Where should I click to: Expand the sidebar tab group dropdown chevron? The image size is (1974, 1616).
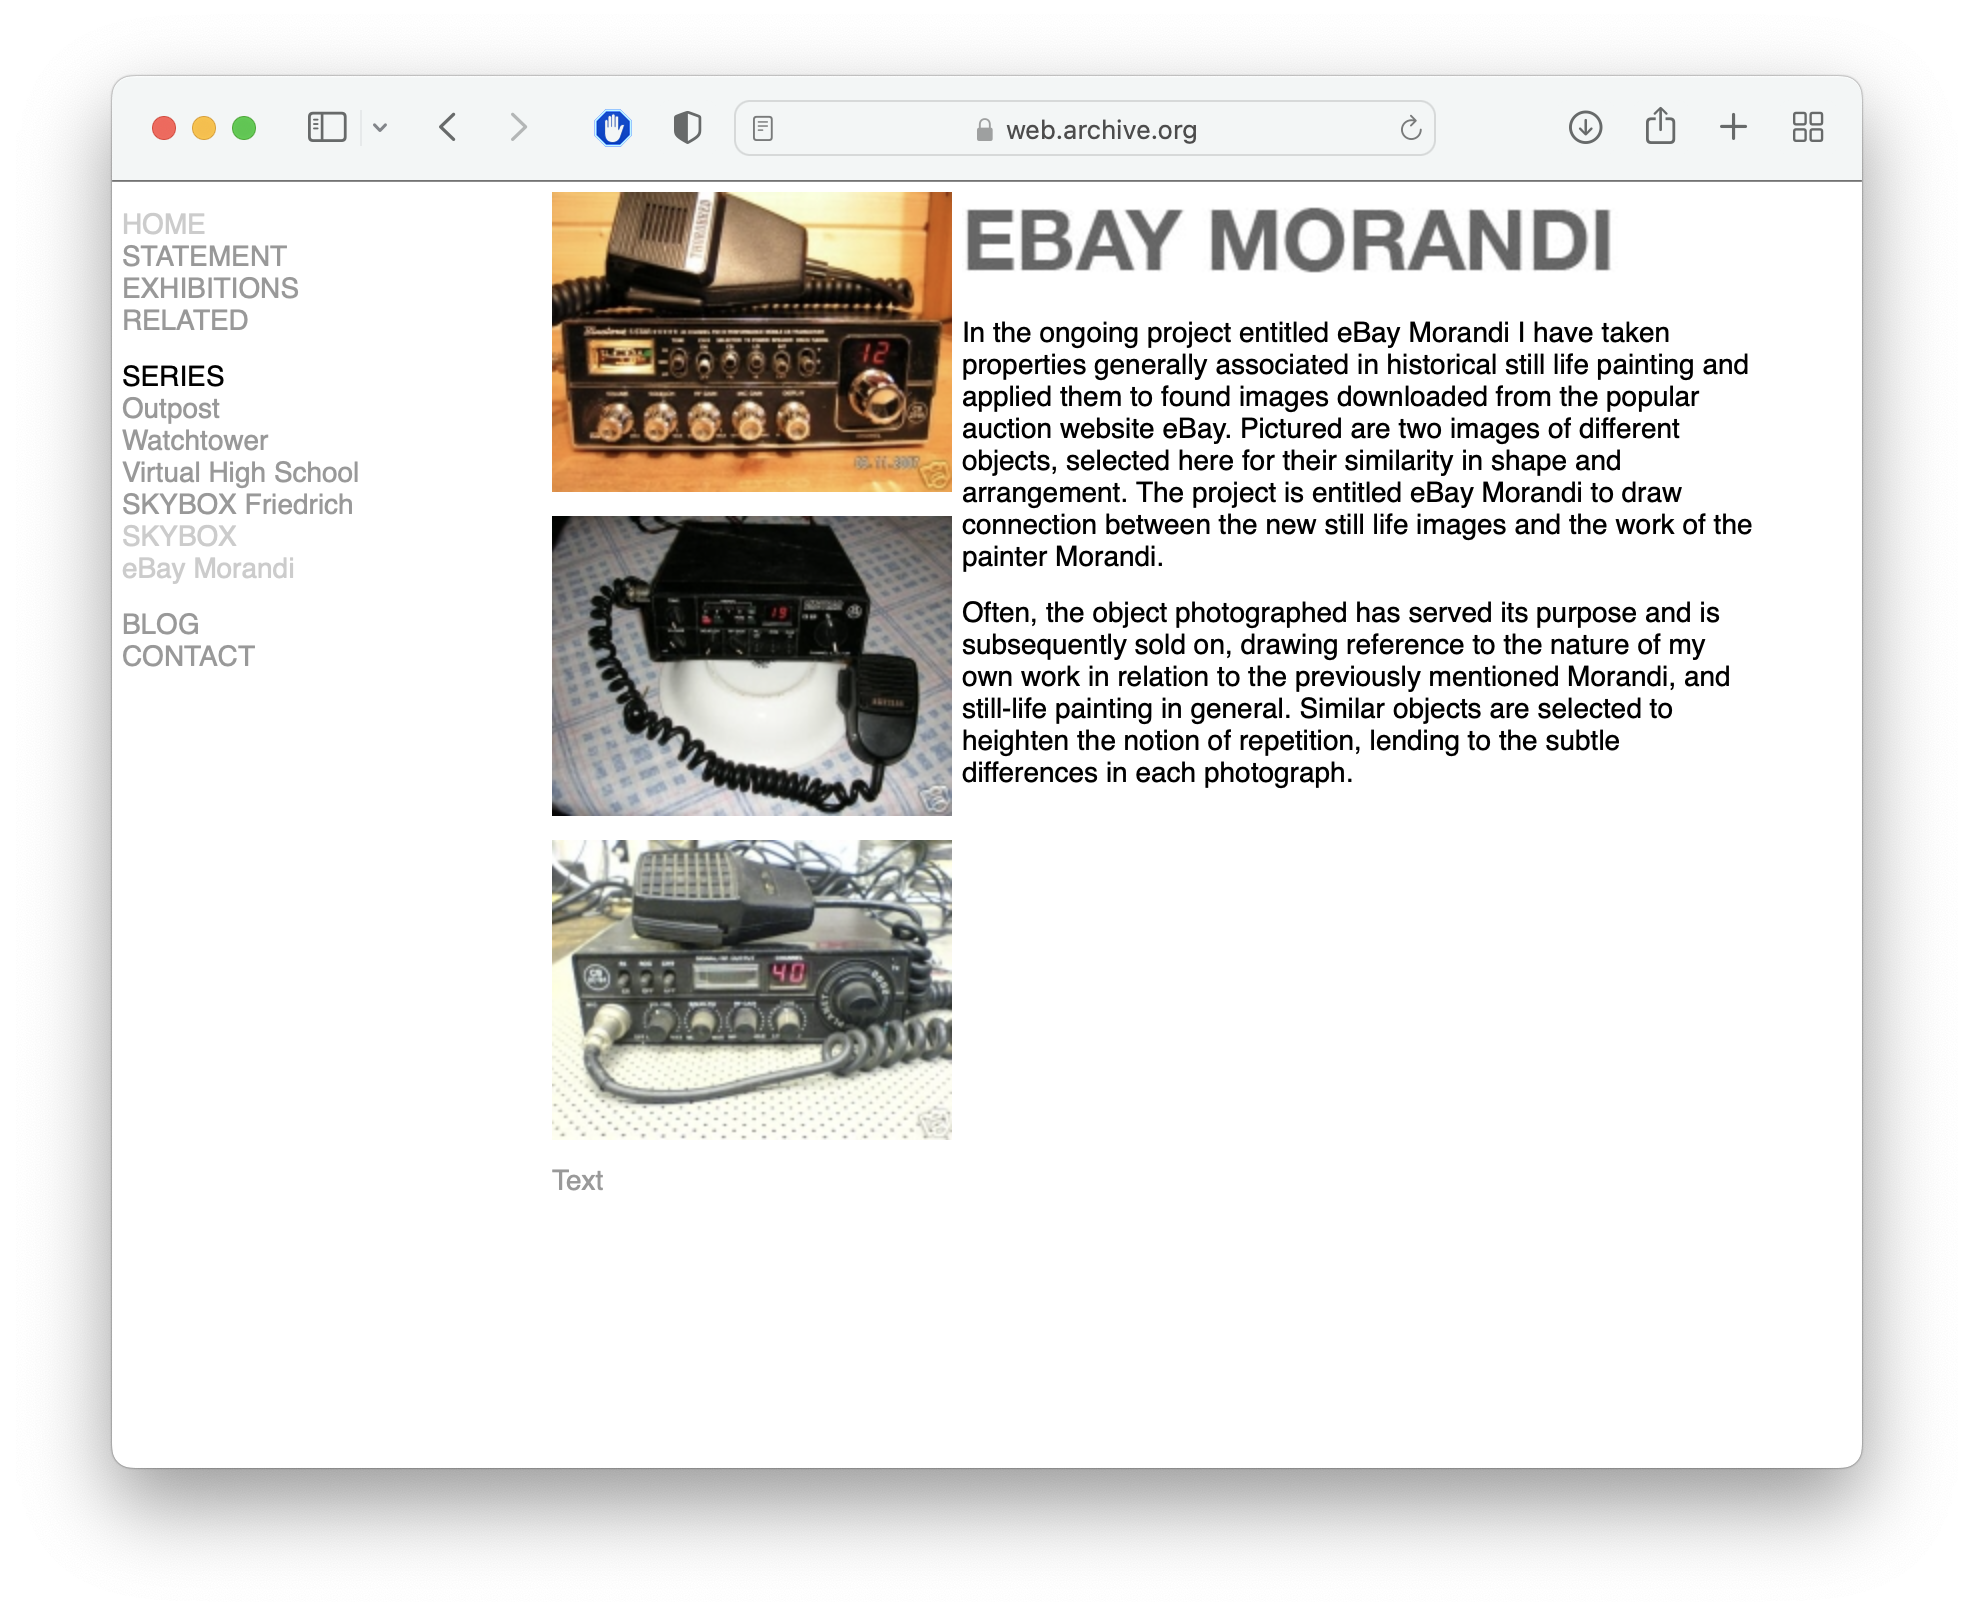coord(380,128)
